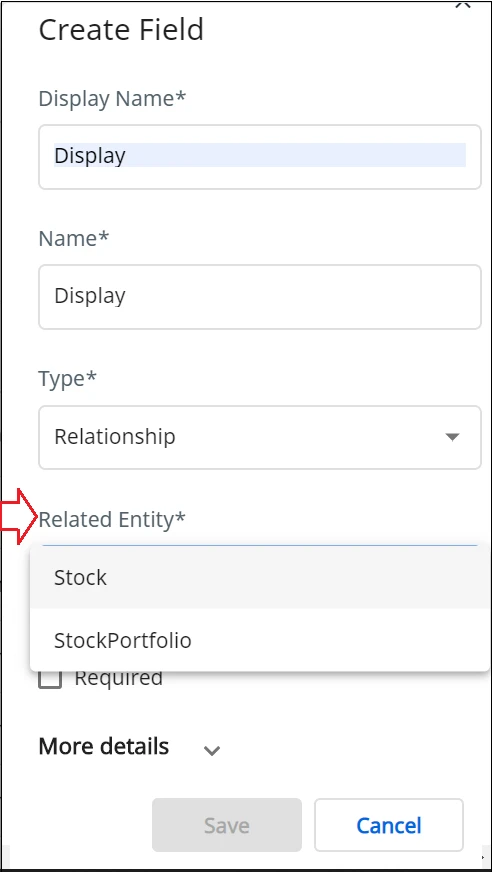Click the Create Field heading
Image resolution: width=492 pixels, height=872 pixels.
coord(121,29)
